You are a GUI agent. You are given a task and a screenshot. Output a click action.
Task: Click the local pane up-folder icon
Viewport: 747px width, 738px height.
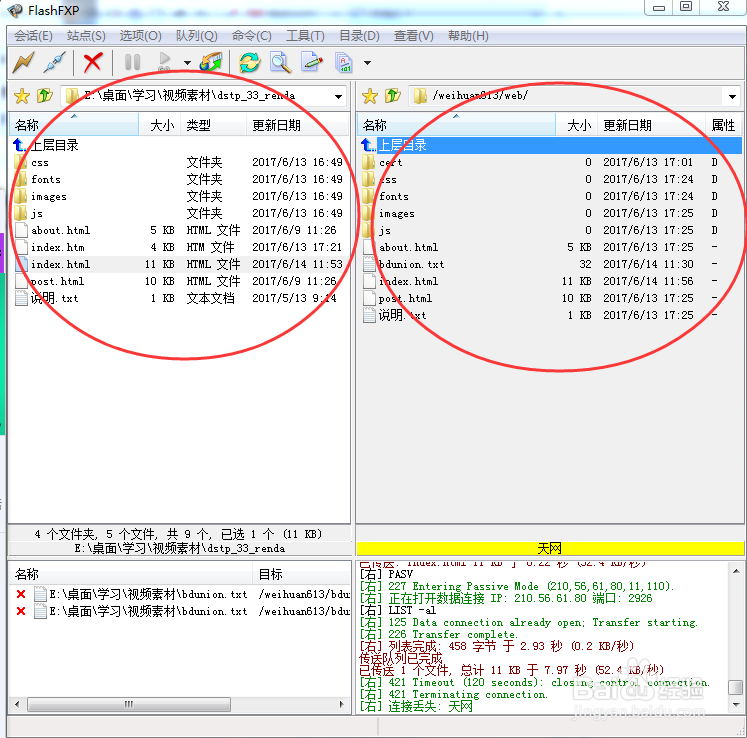pyautogui.click(x=45, y=96)
